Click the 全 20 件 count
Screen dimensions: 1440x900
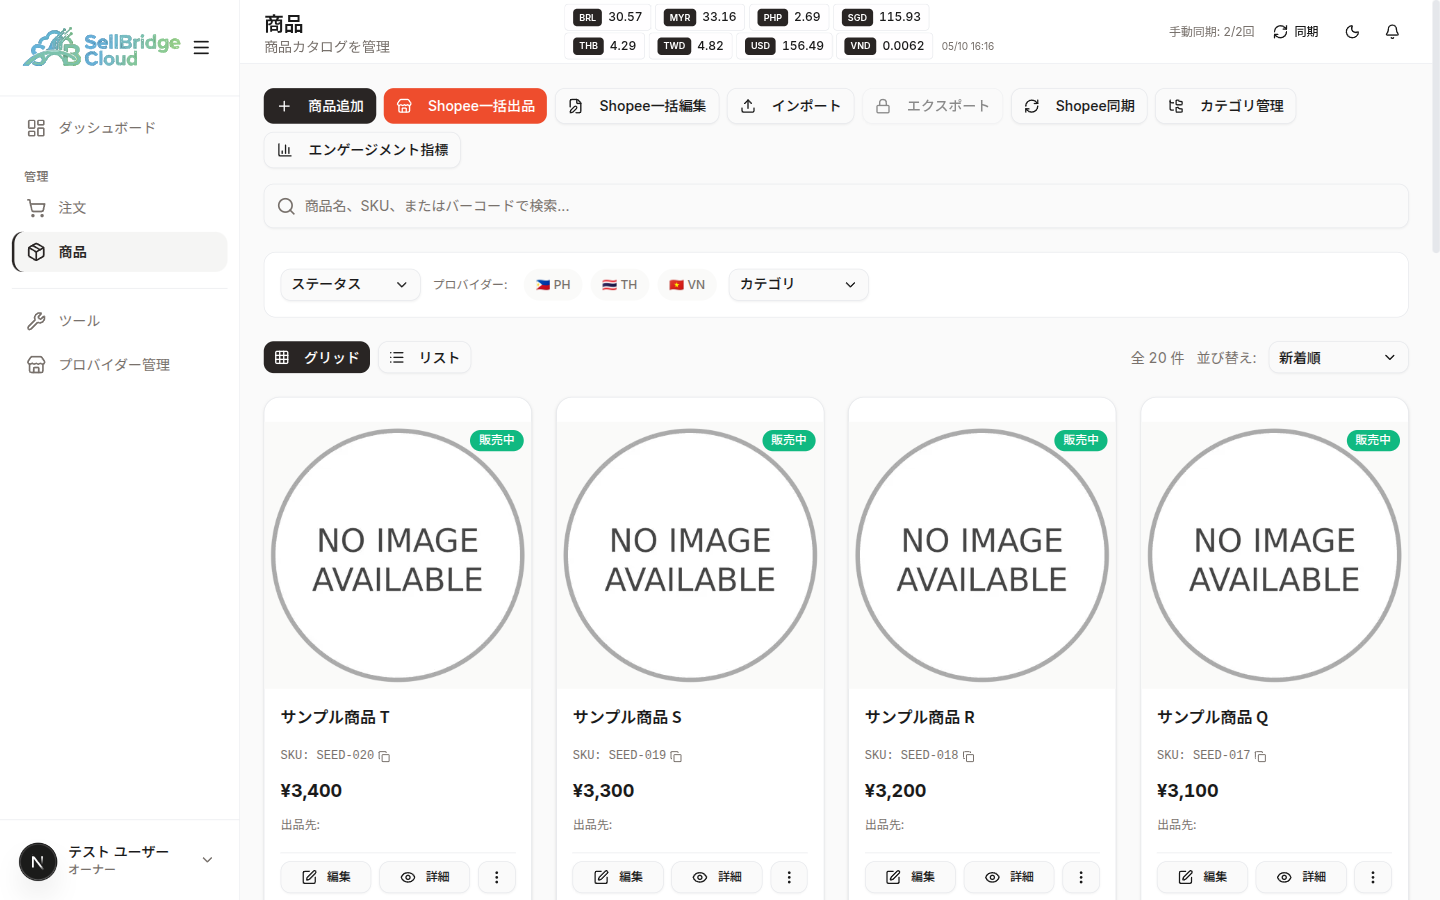(x=1157, y=358)
